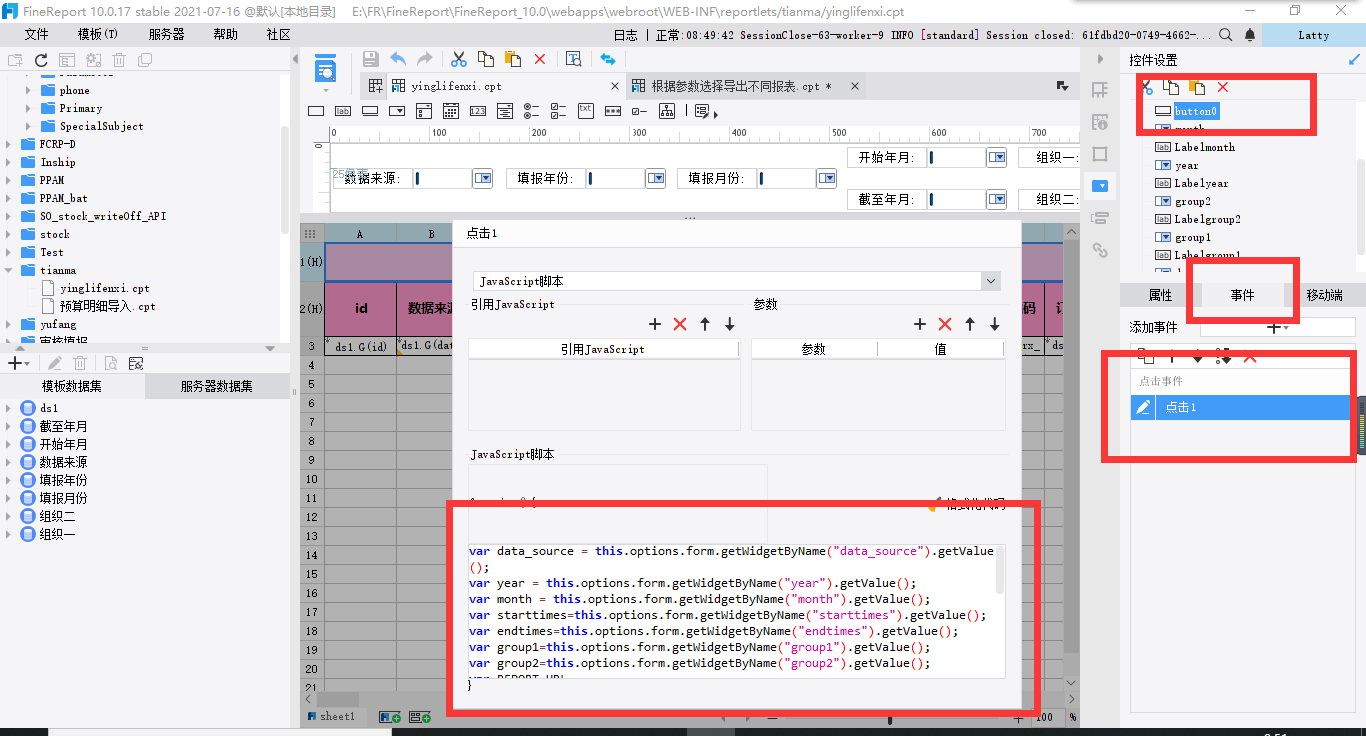This screenshot has height=736, width=1366.
Task: Click the Paste icon in main toolbar
Action: click(513, 59)
